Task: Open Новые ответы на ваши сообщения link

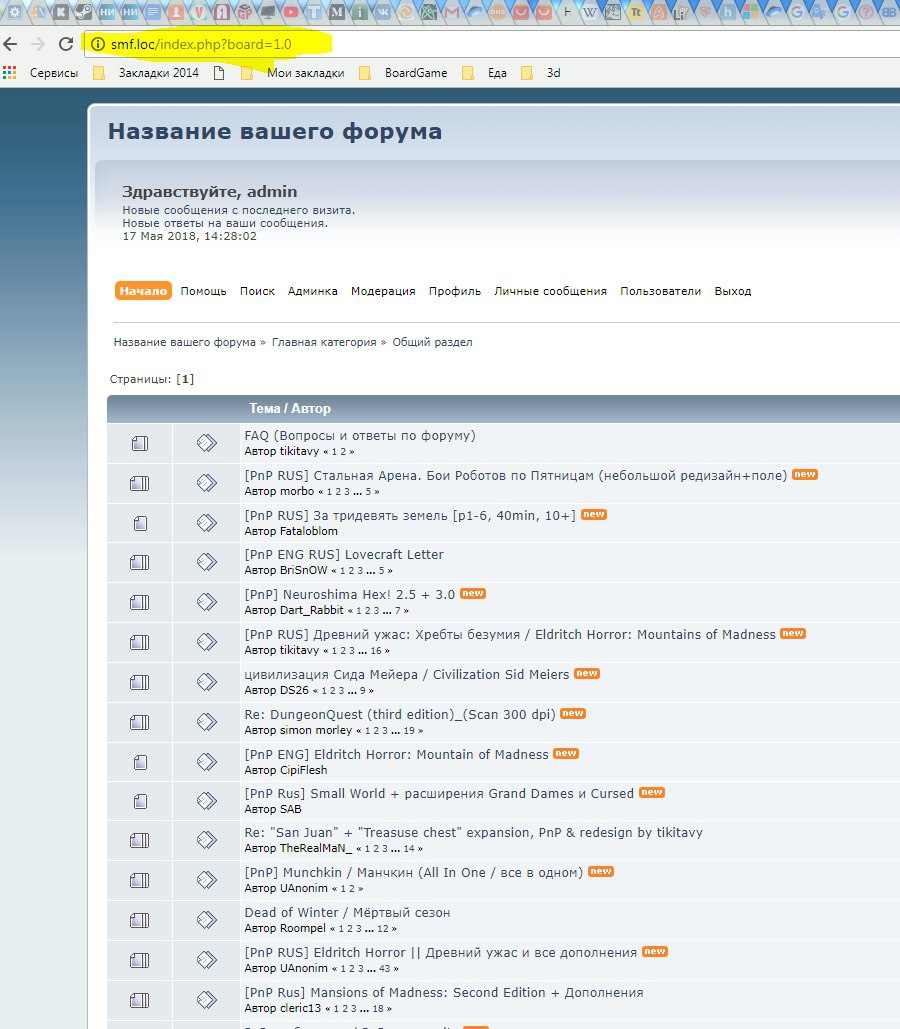Action: coord(225,223)
